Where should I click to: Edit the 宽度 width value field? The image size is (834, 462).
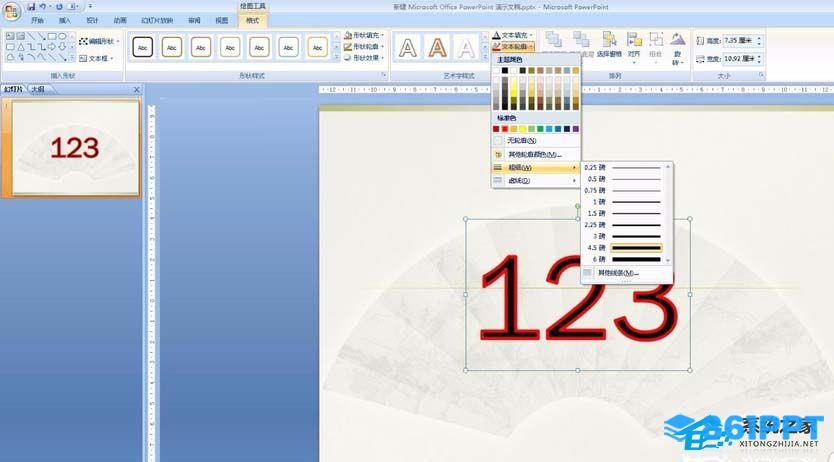[738, 58]
